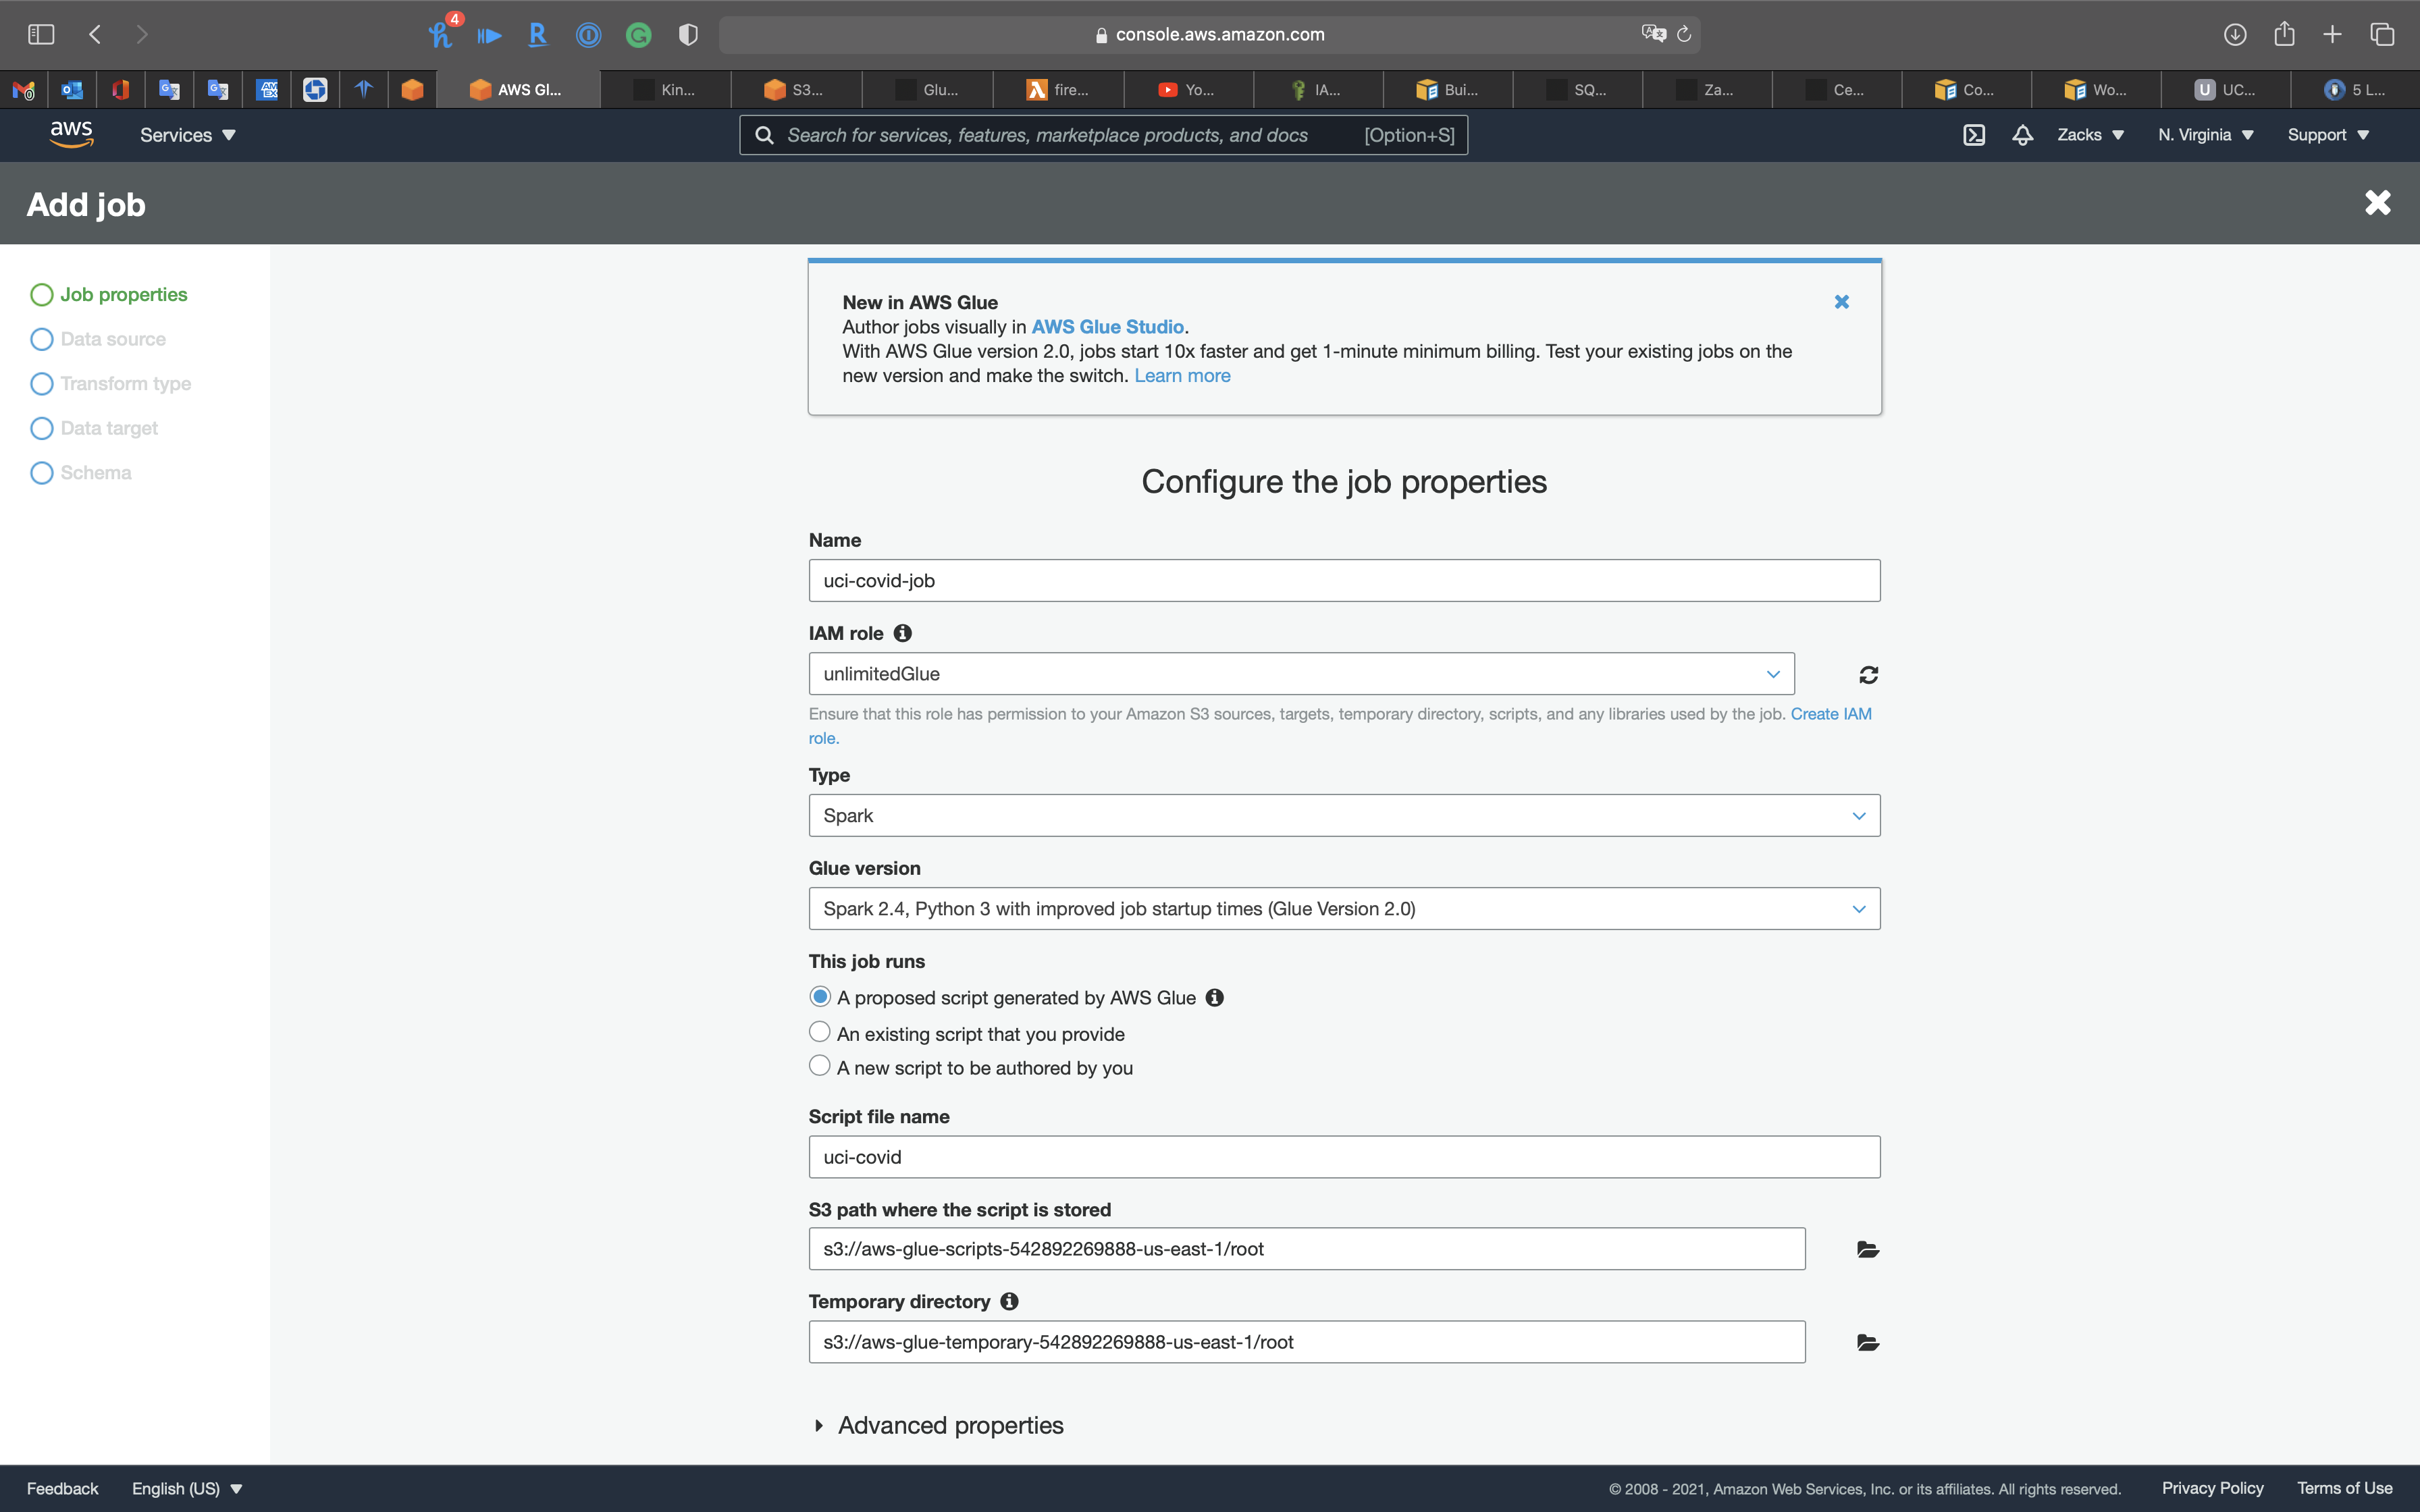2420x1512 pixels.
Task: Open the Services menu
Action: (187, 135)
